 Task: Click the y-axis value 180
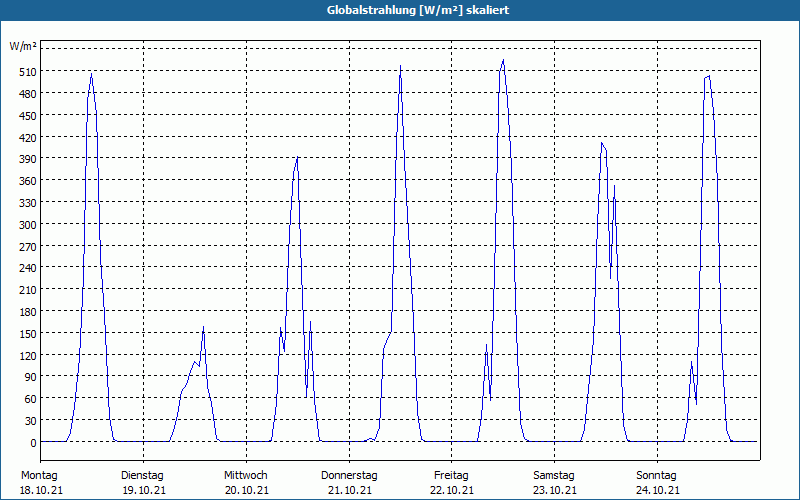tap(28, 312)
